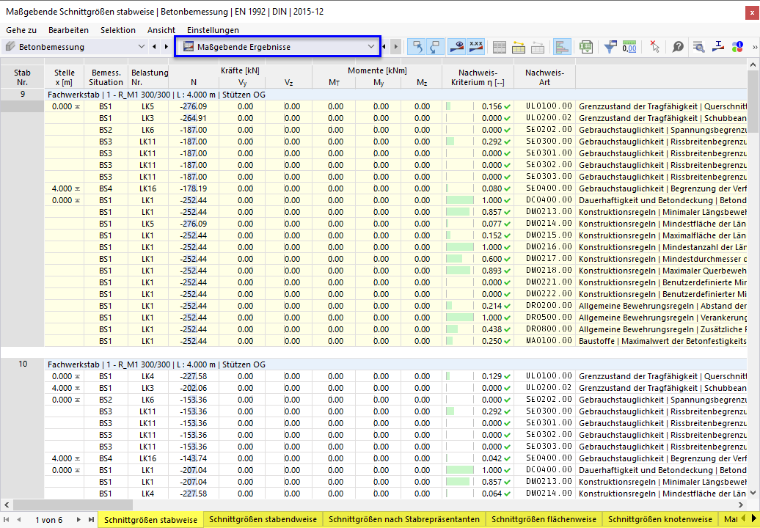Click the grayed table row icon

coord(538,47)
